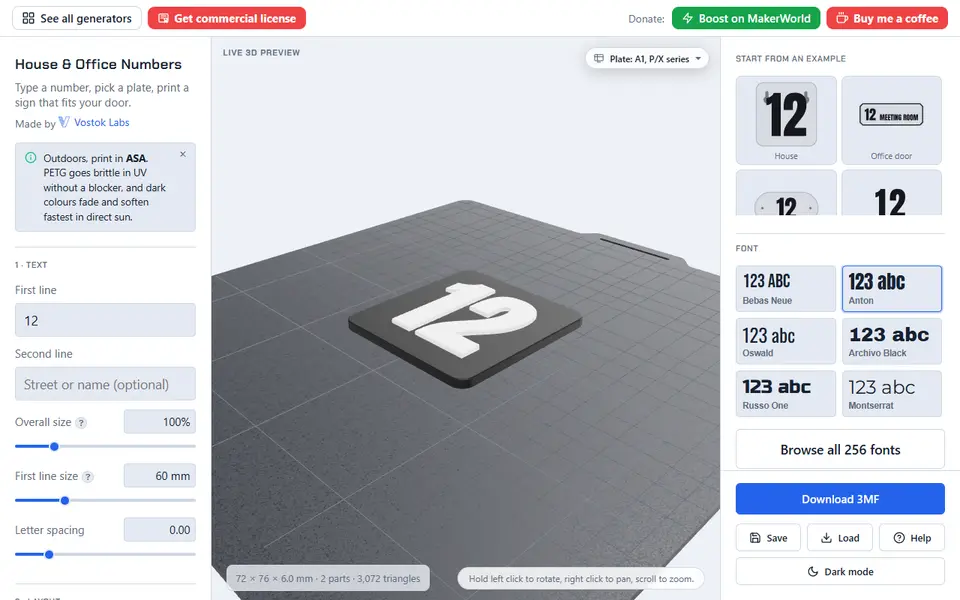Click Browse all 256 fonts
Screen dimensions: 960x600
[x=840, y=449]
